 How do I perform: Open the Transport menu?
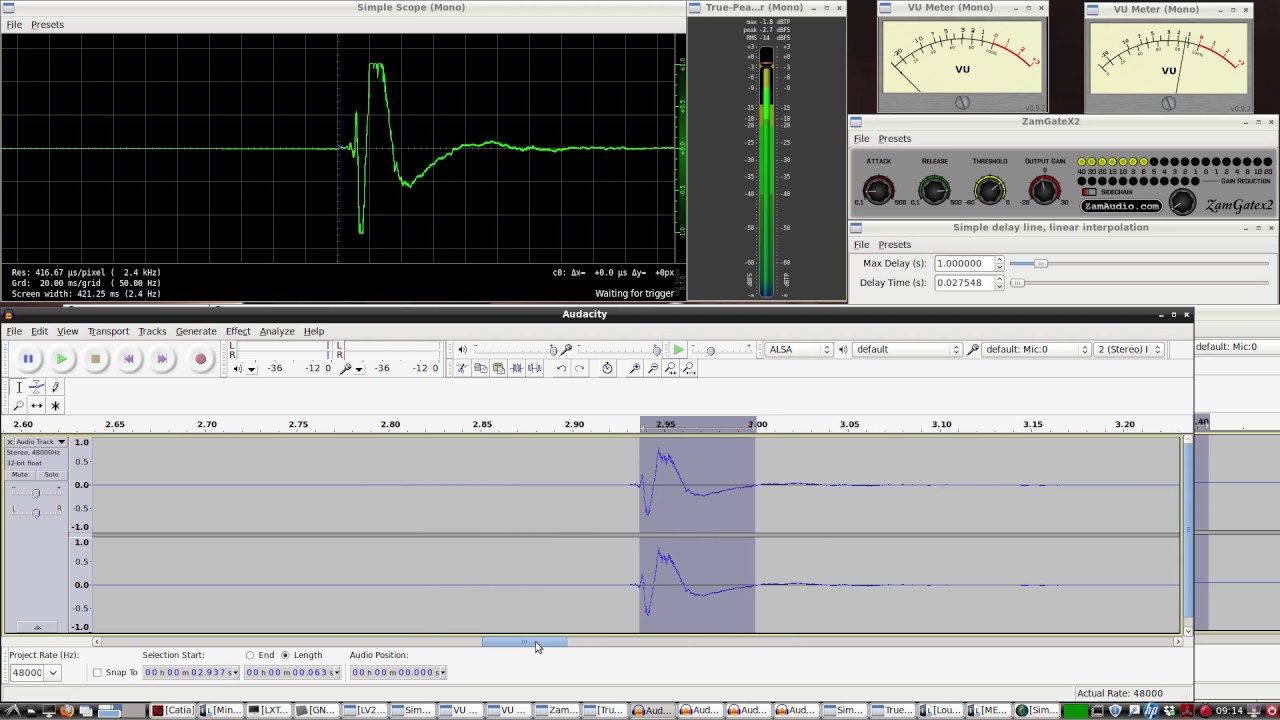108,331
